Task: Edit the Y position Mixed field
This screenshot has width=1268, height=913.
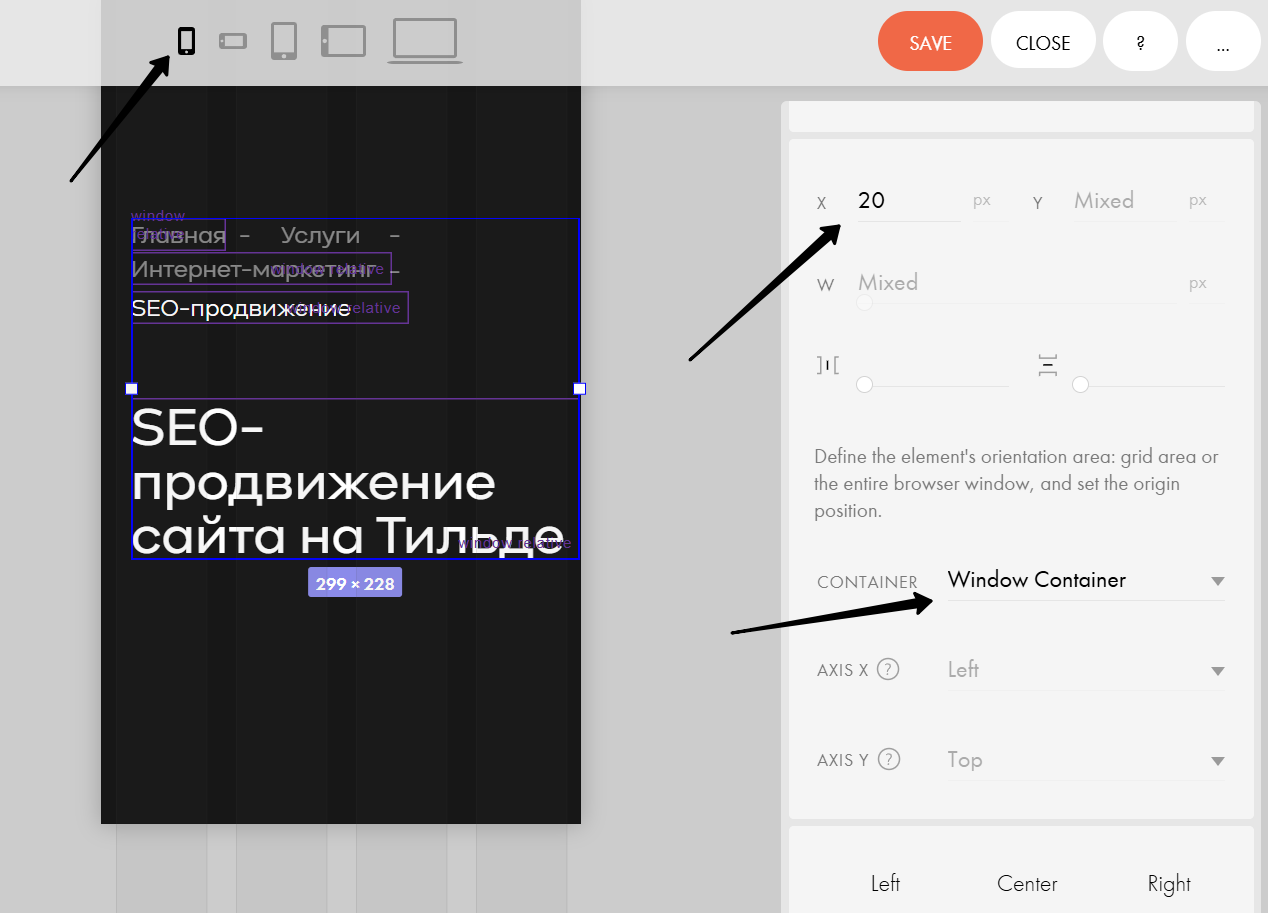Action: click(1124, 200)
